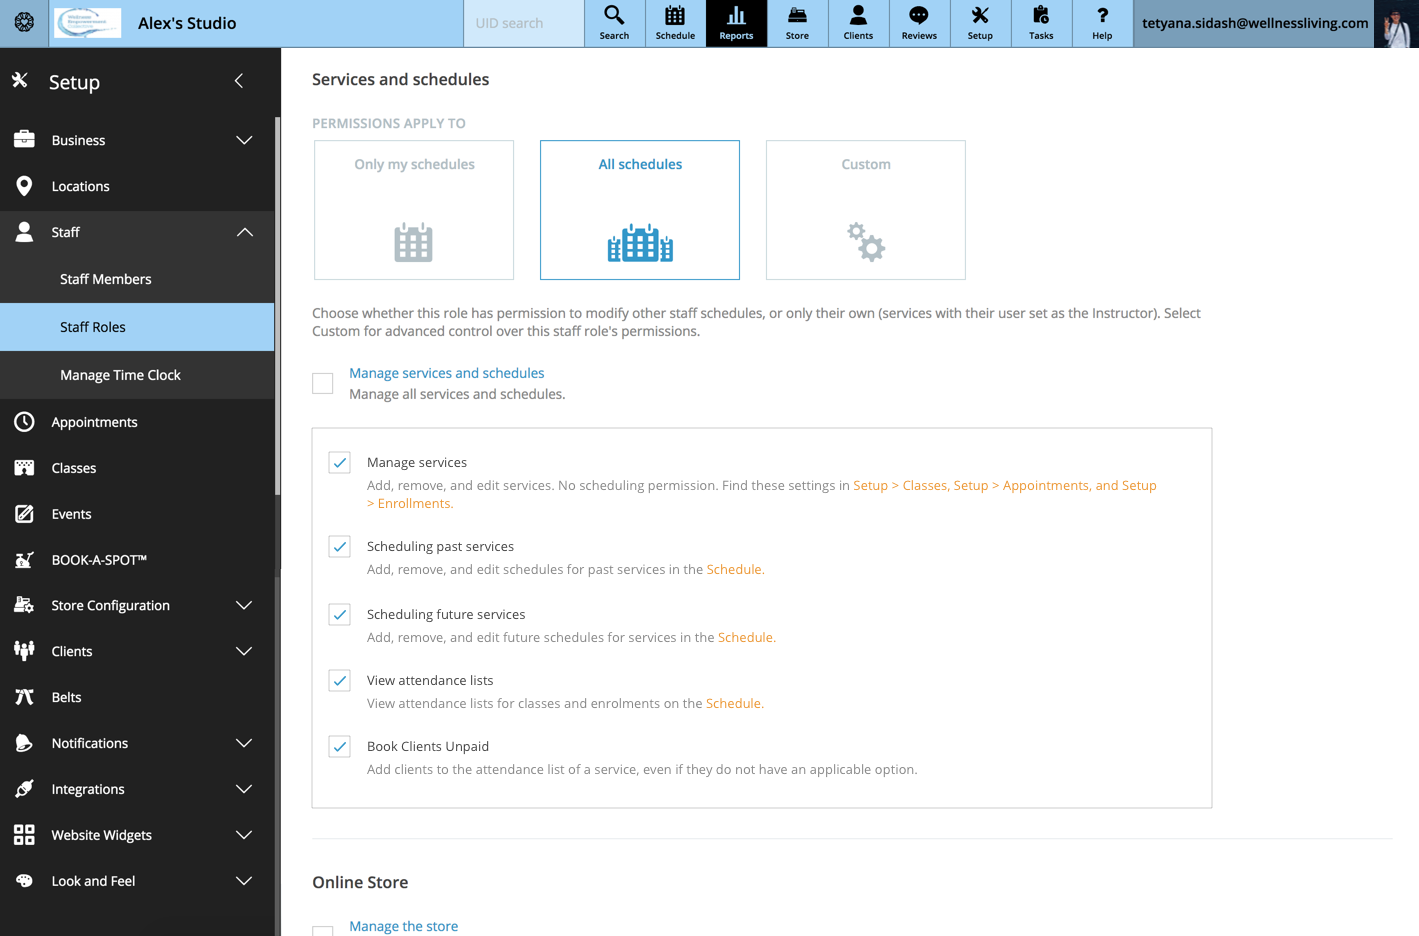This screenshot has height=936, width=1419.
Task: Expand the Store Configuration chevron
Action: pyautogui.click(x=244, y=605)
